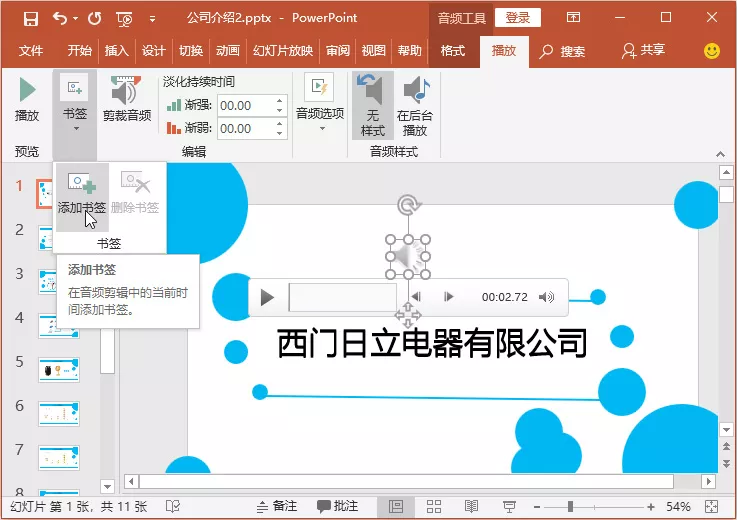
Task: Switch to the audio 格式 tab
Action: click(453, 50)
